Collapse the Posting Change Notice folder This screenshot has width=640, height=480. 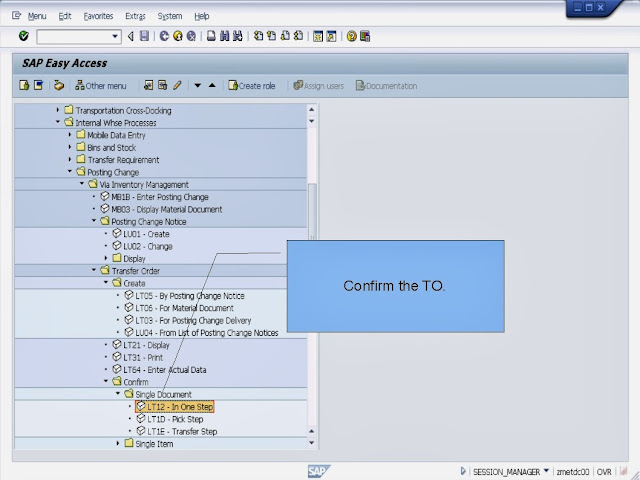93,220
